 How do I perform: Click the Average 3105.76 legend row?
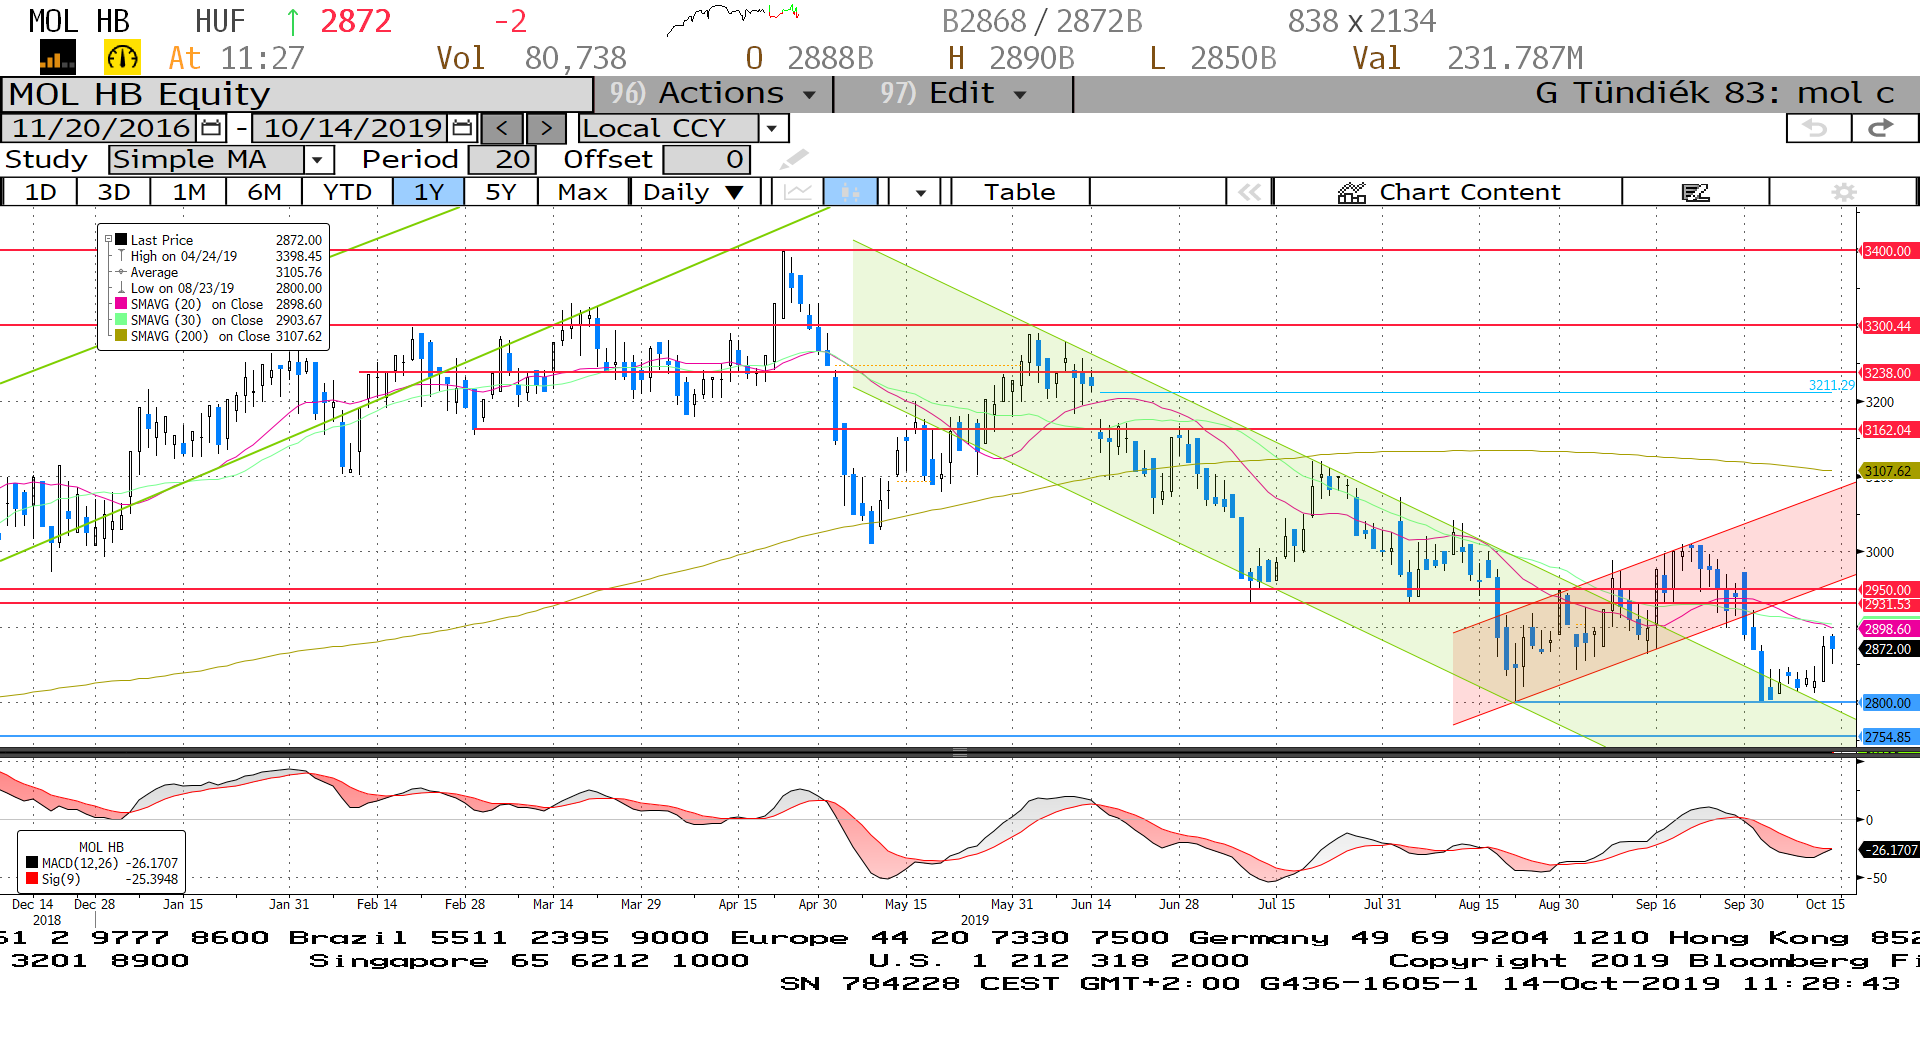(x=219, y=272)
